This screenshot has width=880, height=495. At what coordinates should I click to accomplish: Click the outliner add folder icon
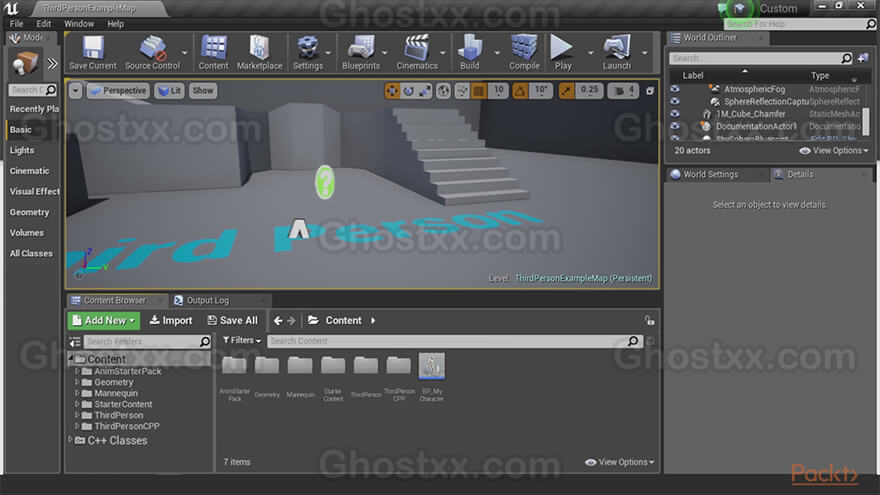[x=863, y=58]
